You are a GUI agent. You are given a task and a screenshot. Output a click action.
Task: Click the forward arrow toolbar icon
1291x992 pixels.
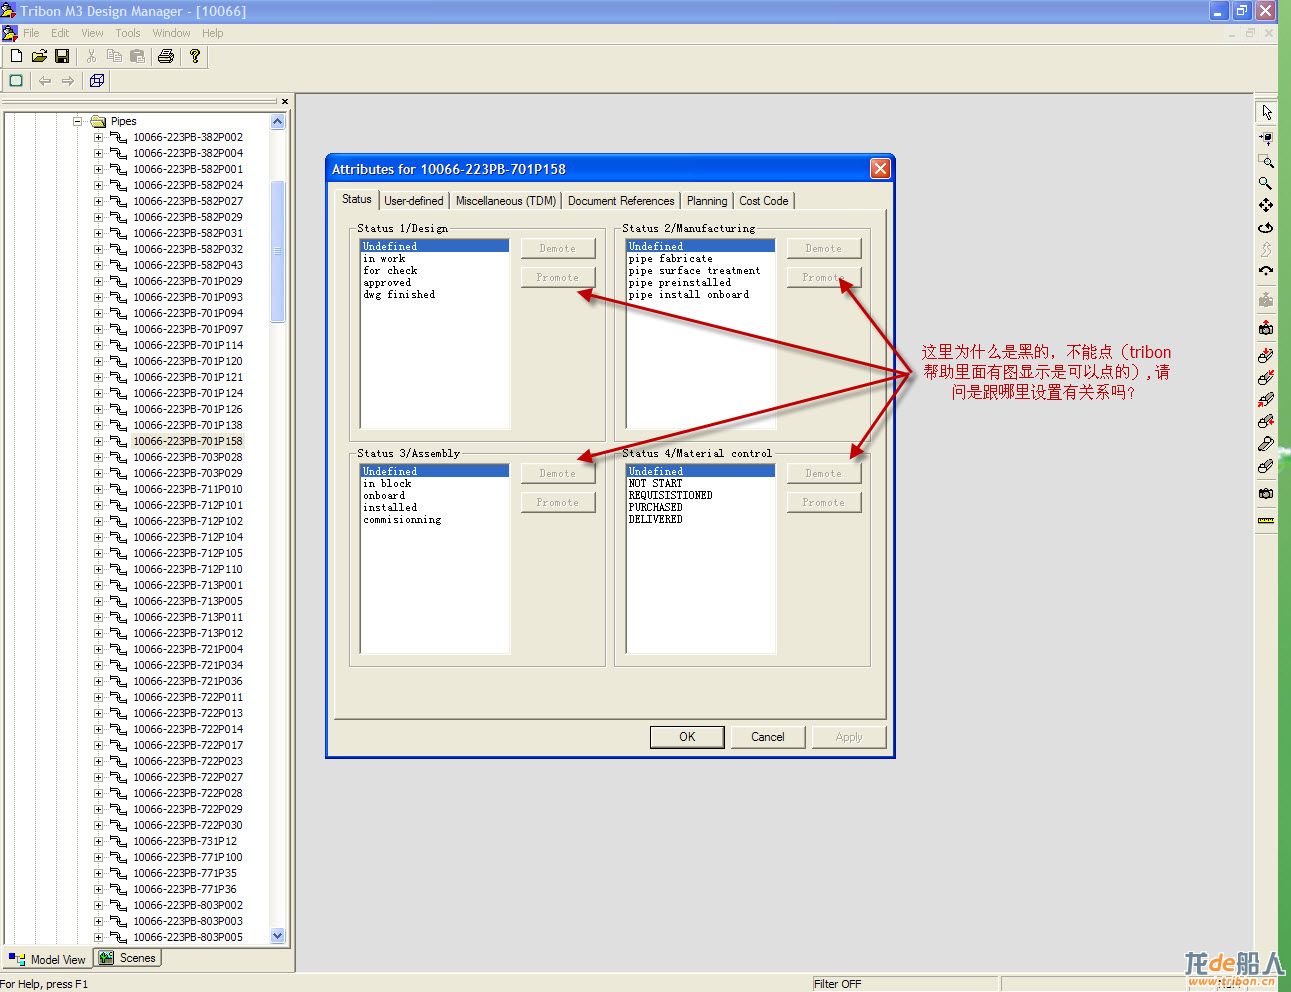pos(68,81)
